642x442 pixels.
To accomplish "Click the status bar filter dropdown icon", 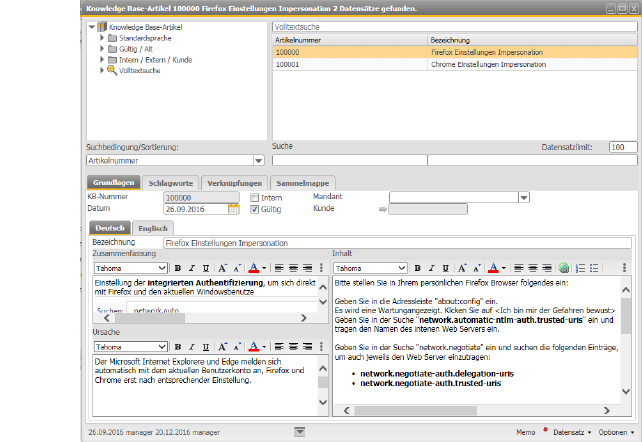I will click(x=300, y=431).
